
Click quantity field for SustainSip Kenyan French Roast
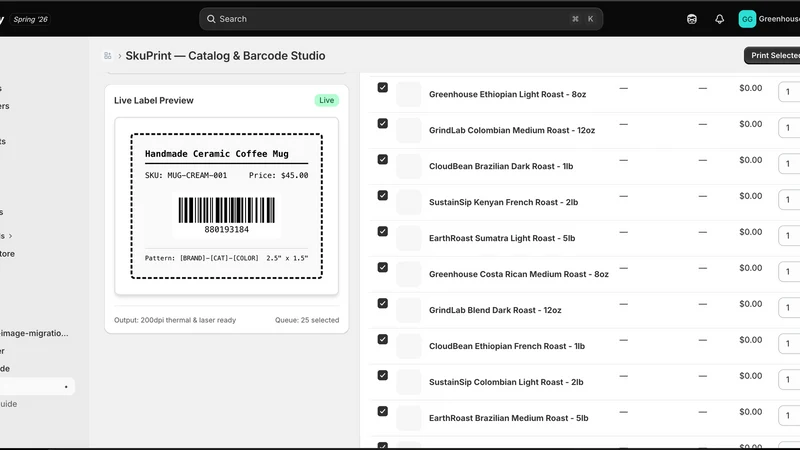coord(789,199)
